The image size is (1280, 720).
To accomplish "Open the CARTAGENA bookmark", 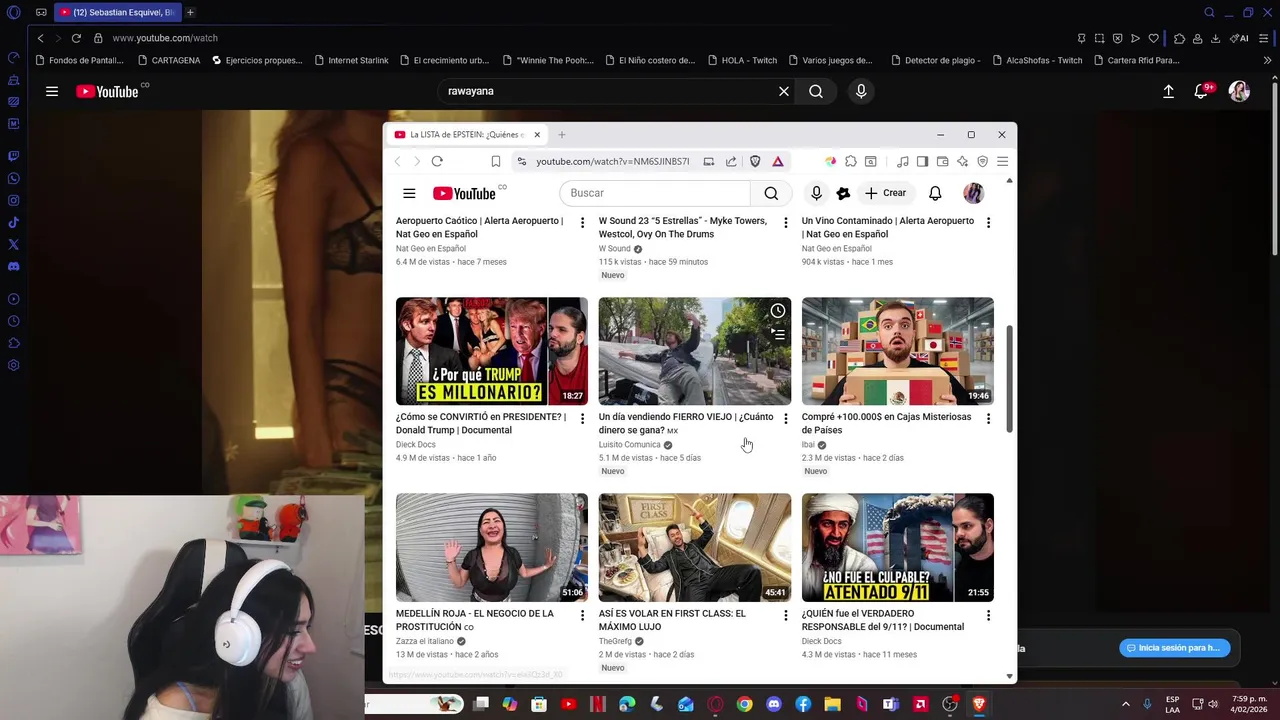I will [168, 60].
